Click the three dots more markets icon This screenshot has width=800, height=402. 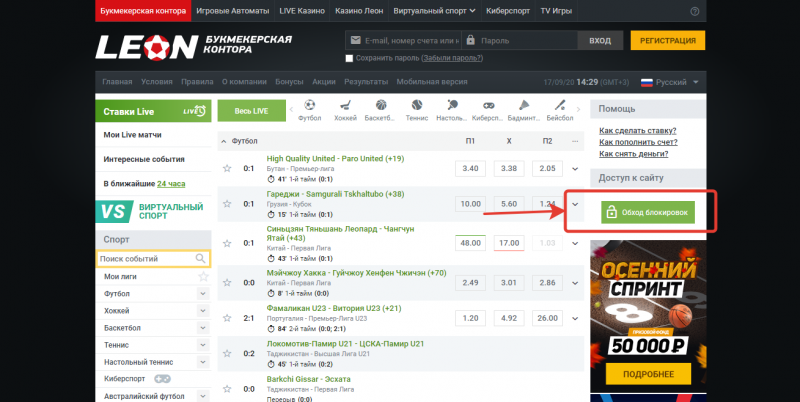pos(576,141)
